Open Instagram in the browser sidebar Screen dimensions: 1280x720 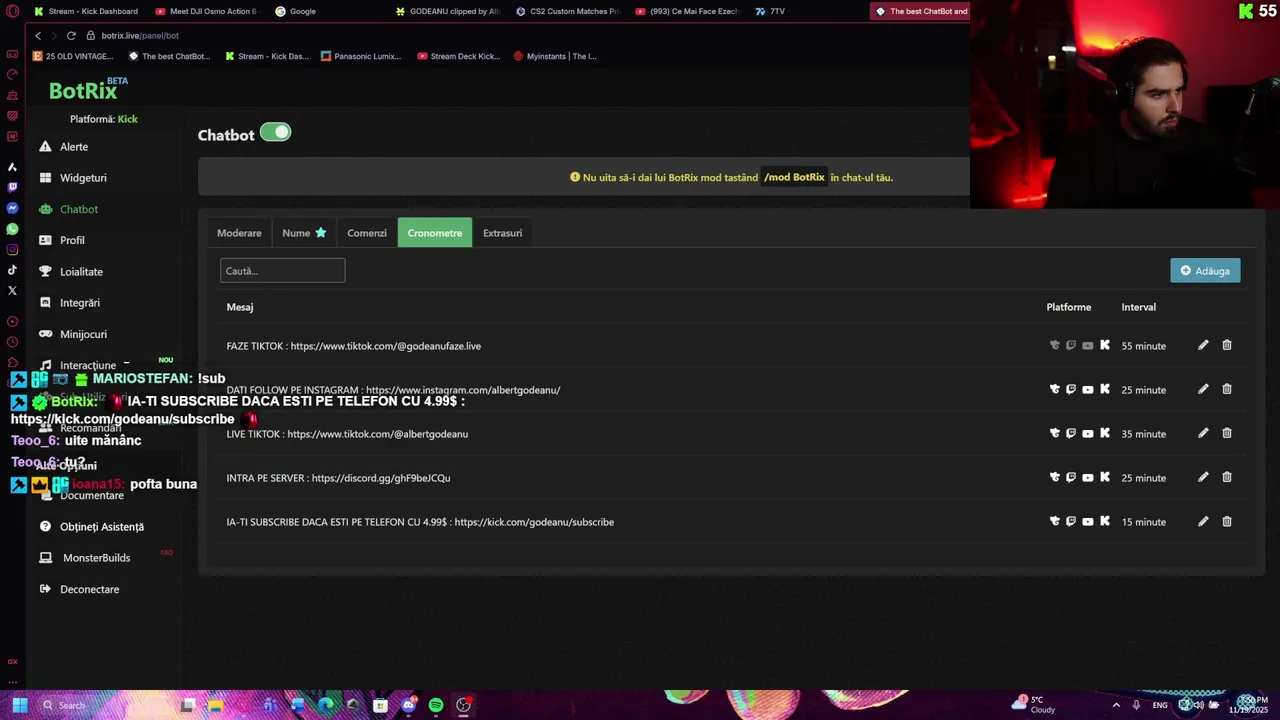tap(12, 249)
